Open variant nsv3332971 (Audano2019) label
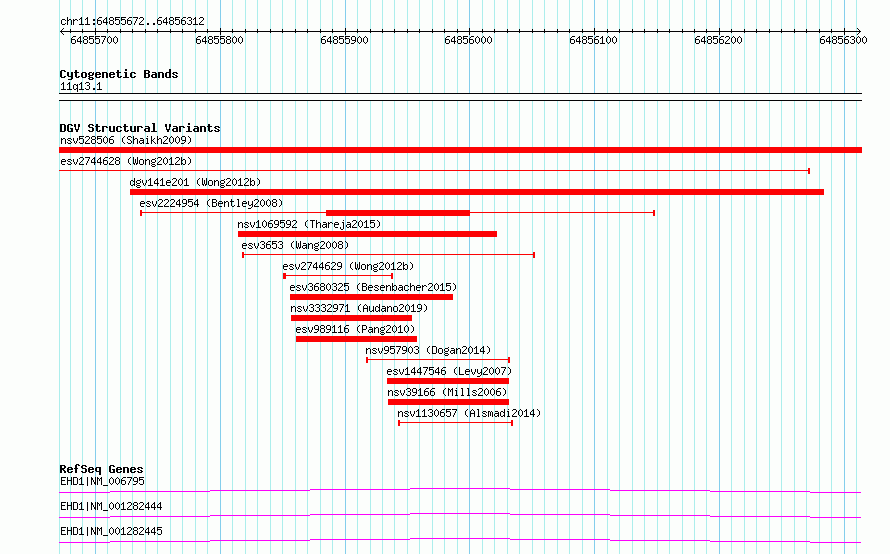This screenshot has height=554, width=890. pyautogui.click(x=359, y=308)
